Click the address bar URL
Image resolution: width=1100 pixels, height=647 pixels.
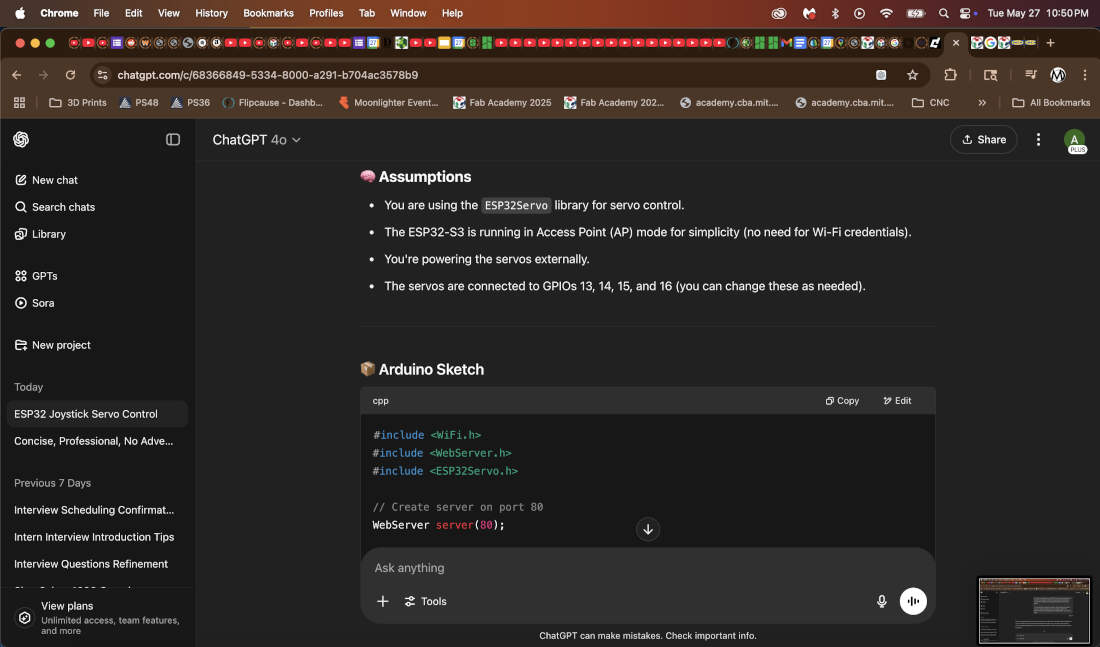tap(268, 75)
